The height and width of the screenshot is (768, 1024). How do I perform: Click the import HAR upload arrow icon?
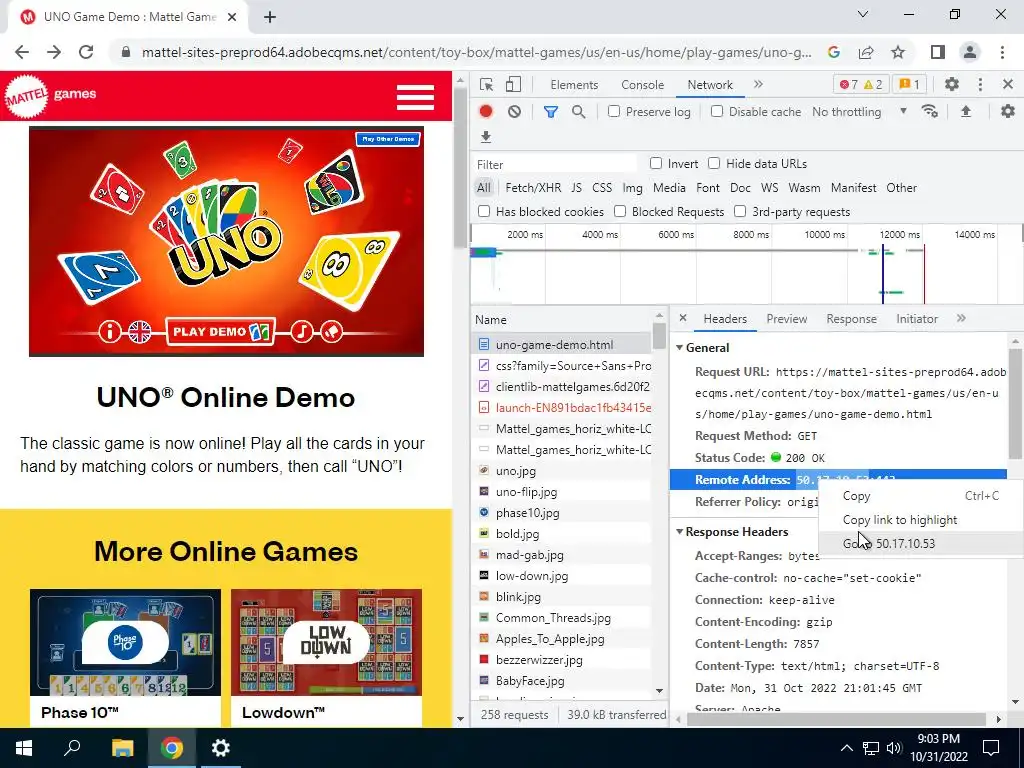tap(966, 112)
